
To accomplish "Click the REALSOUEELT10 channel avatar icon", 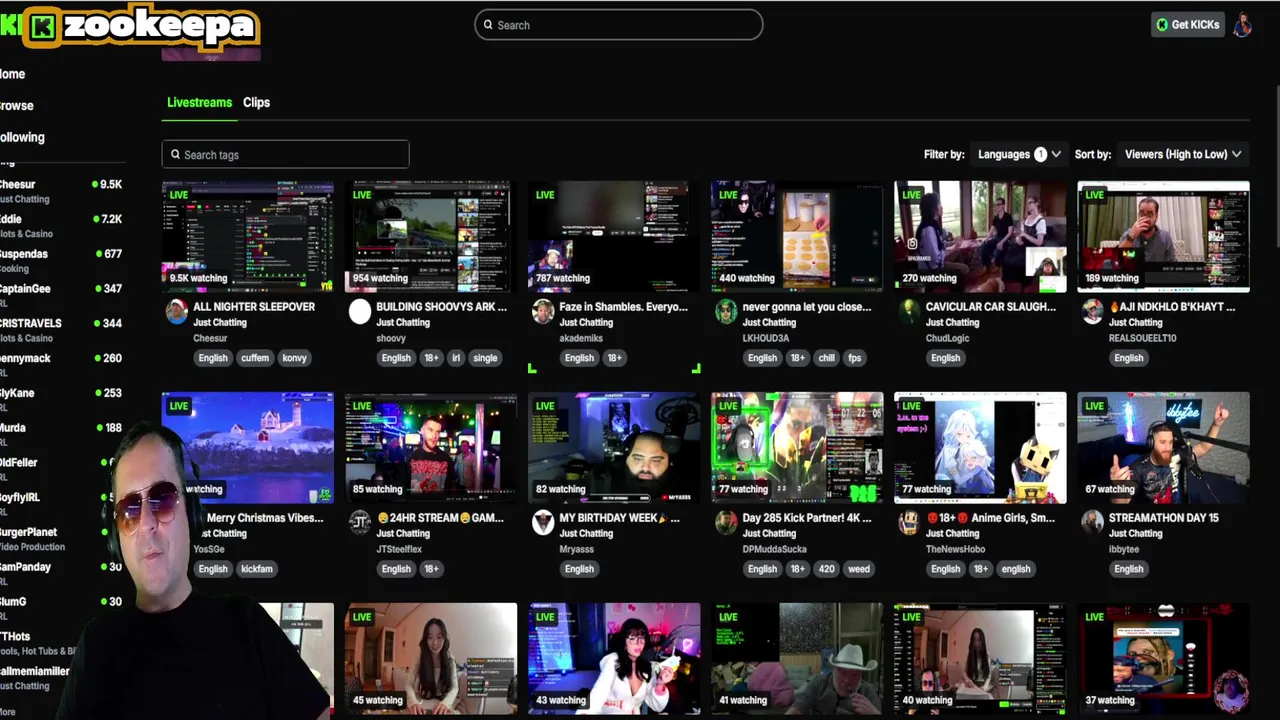I will click(1092, 312).
